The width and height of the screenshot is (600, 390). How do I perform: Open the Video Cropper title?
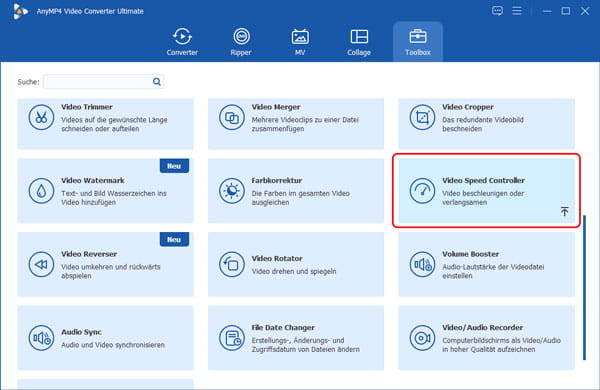pos(468,107)
